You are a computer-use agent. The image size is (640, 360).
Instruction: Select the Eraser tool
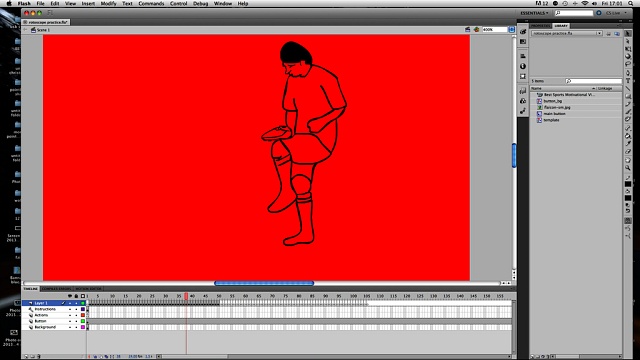coord(628,151)
